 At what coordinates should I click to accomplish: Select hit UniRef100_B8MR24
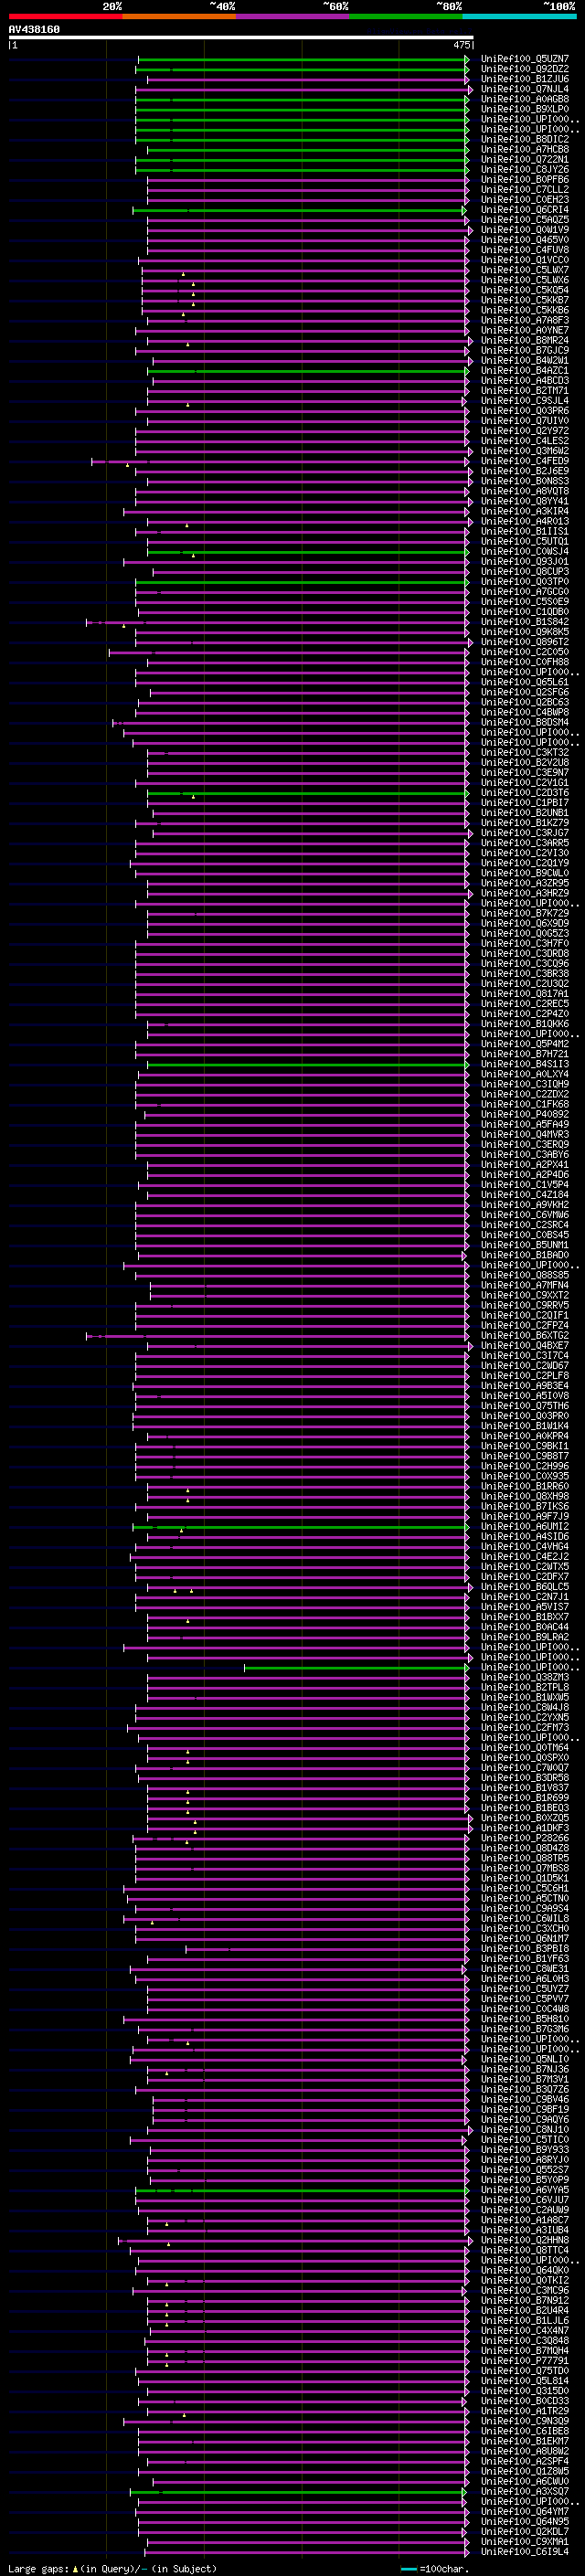click(x=525, y=340)
